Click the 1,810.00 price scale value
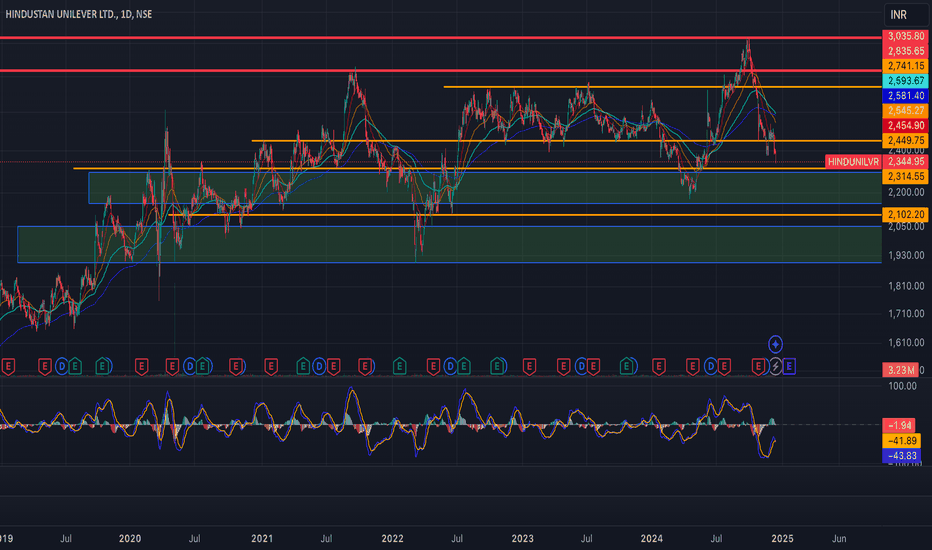 [x=906, y=286]
